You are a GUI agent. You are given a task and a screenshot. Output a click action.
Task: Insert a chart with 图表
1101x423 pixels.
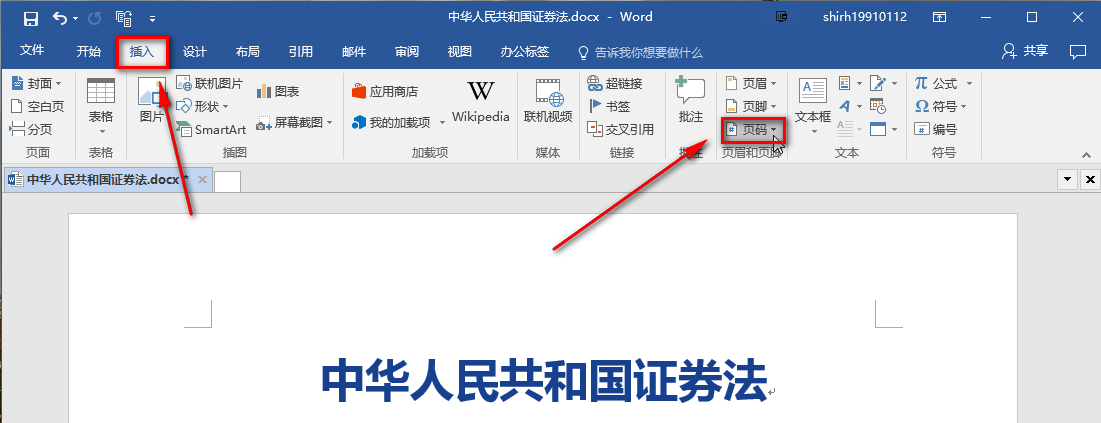[278, 91]
